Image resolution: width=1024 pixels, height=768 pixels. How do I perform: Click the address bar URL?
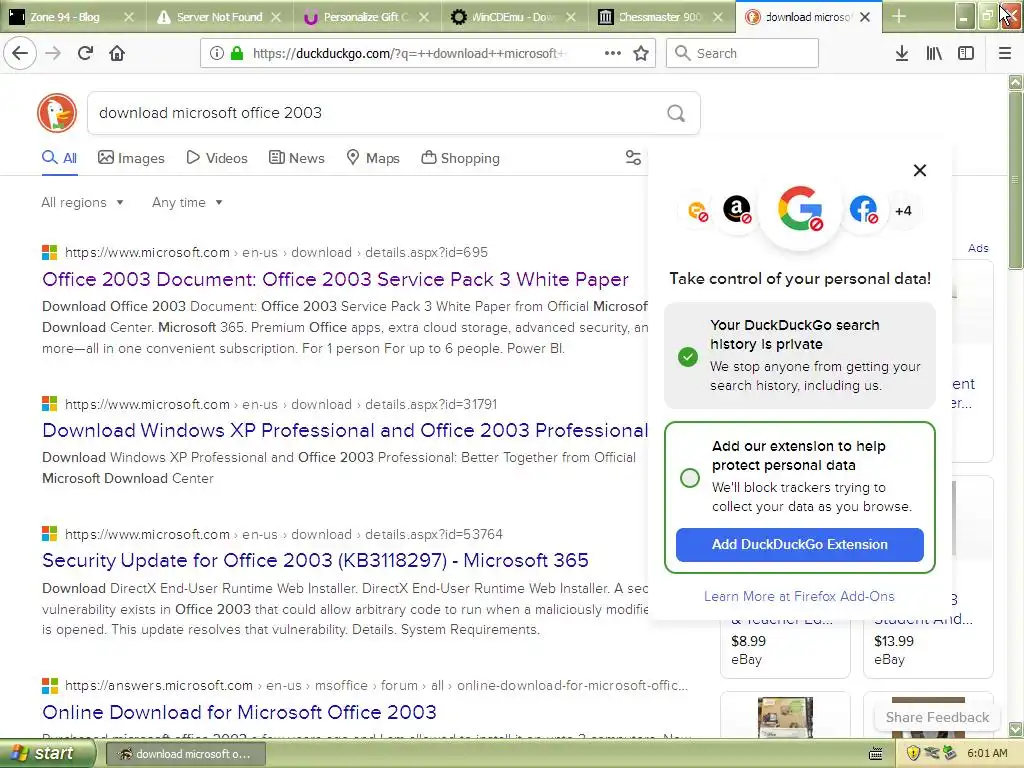(x=409, y=53)
